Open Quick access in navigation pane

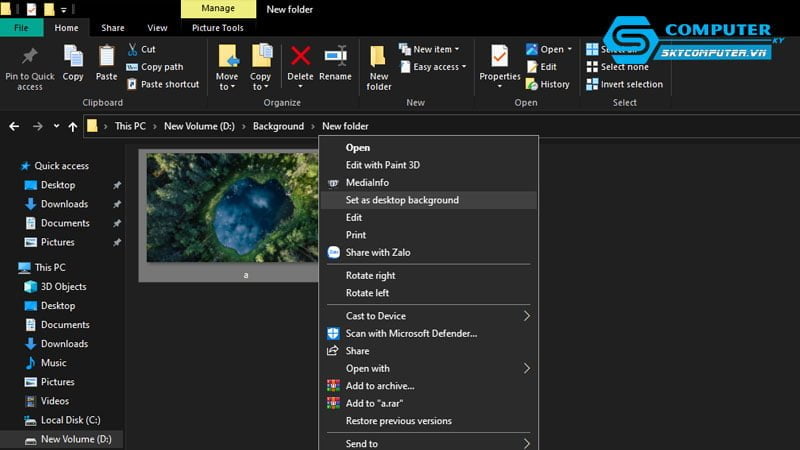[54, 166]
